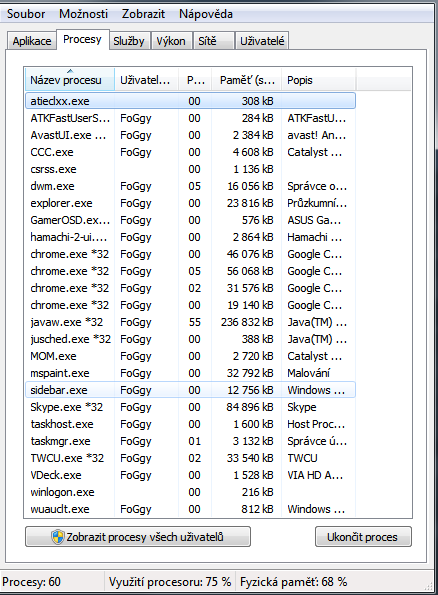Open the Možnosti menu
The width and height of the screenshot is (438, 595).
tap(83, 14)
